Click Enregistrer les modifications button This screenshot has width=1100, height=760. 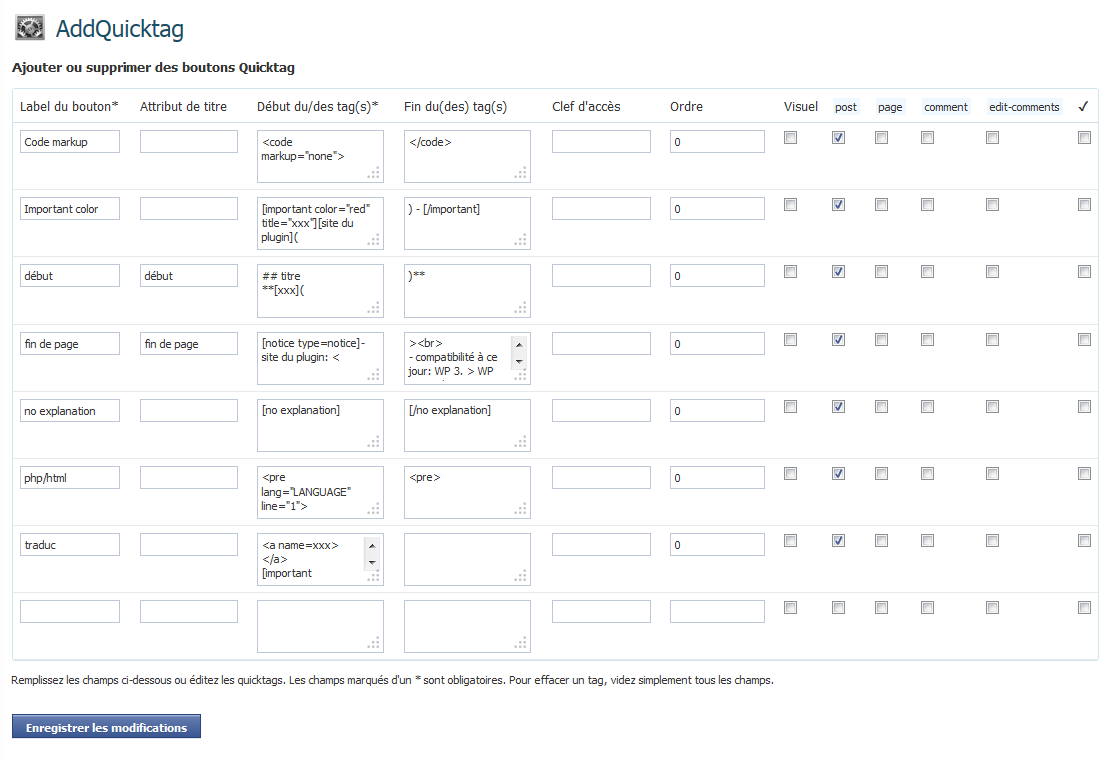click(107, 727)
